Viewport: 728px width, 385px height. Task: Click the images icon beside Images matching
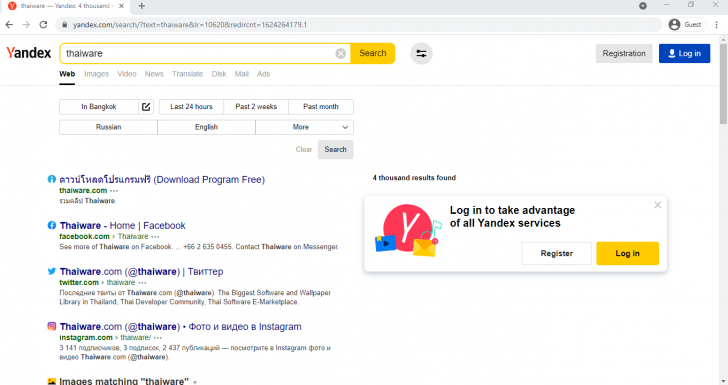[52, 381]
